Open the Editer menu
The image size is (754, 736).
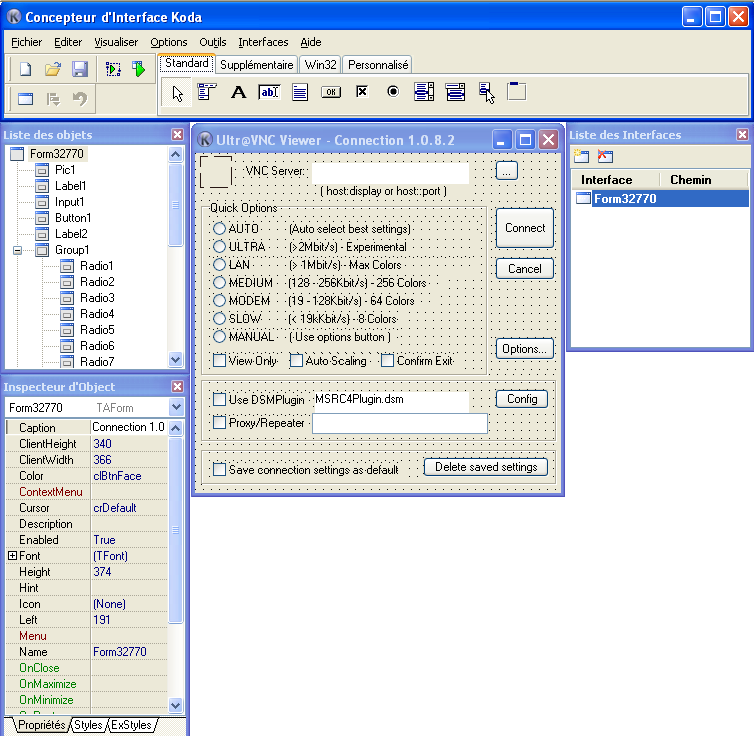coord(68,42)
